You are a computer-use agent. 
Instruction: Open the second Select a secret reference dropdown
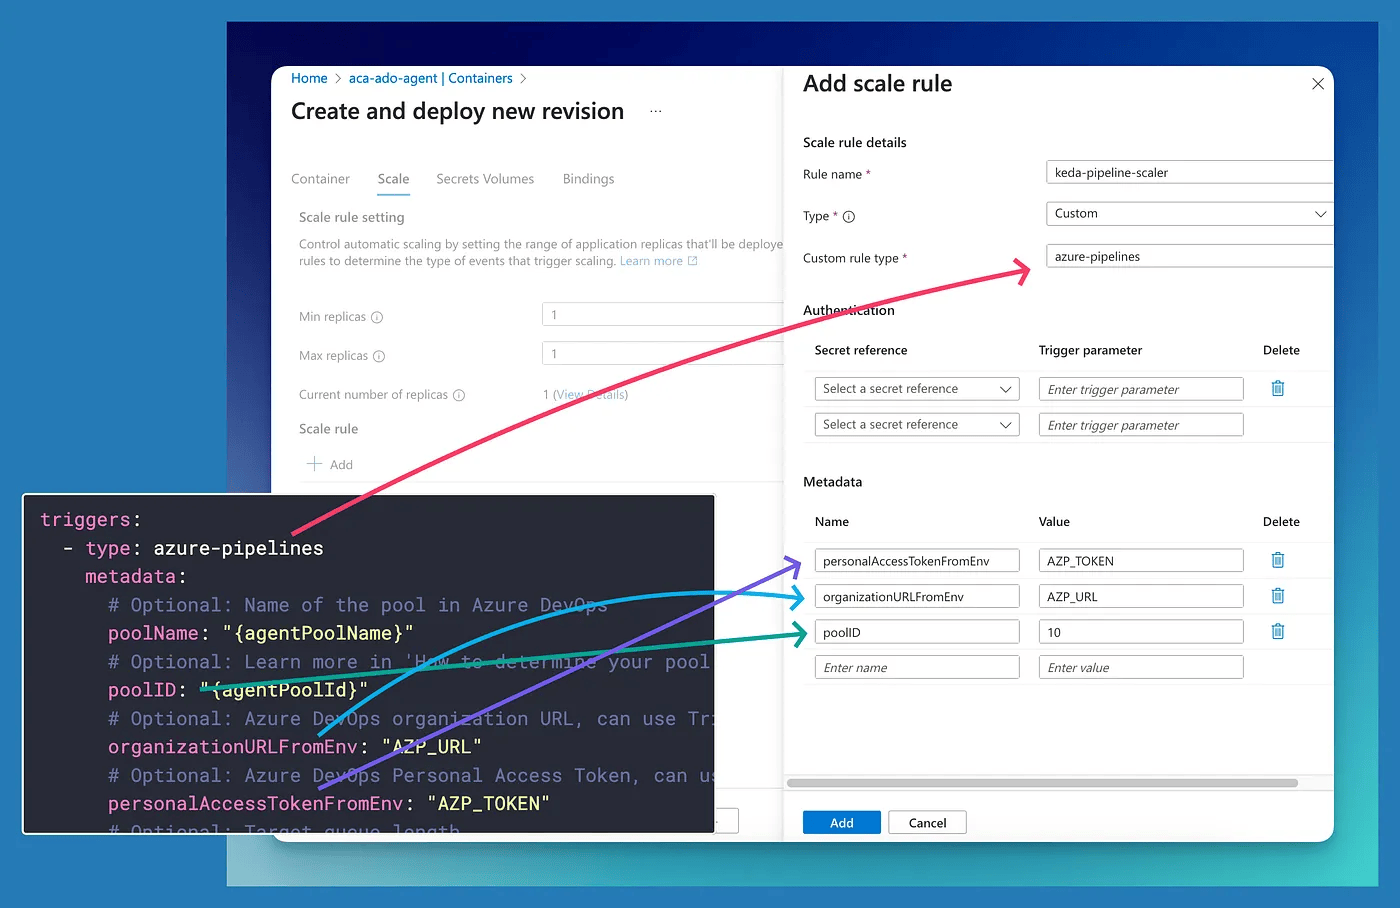(916, 424)
